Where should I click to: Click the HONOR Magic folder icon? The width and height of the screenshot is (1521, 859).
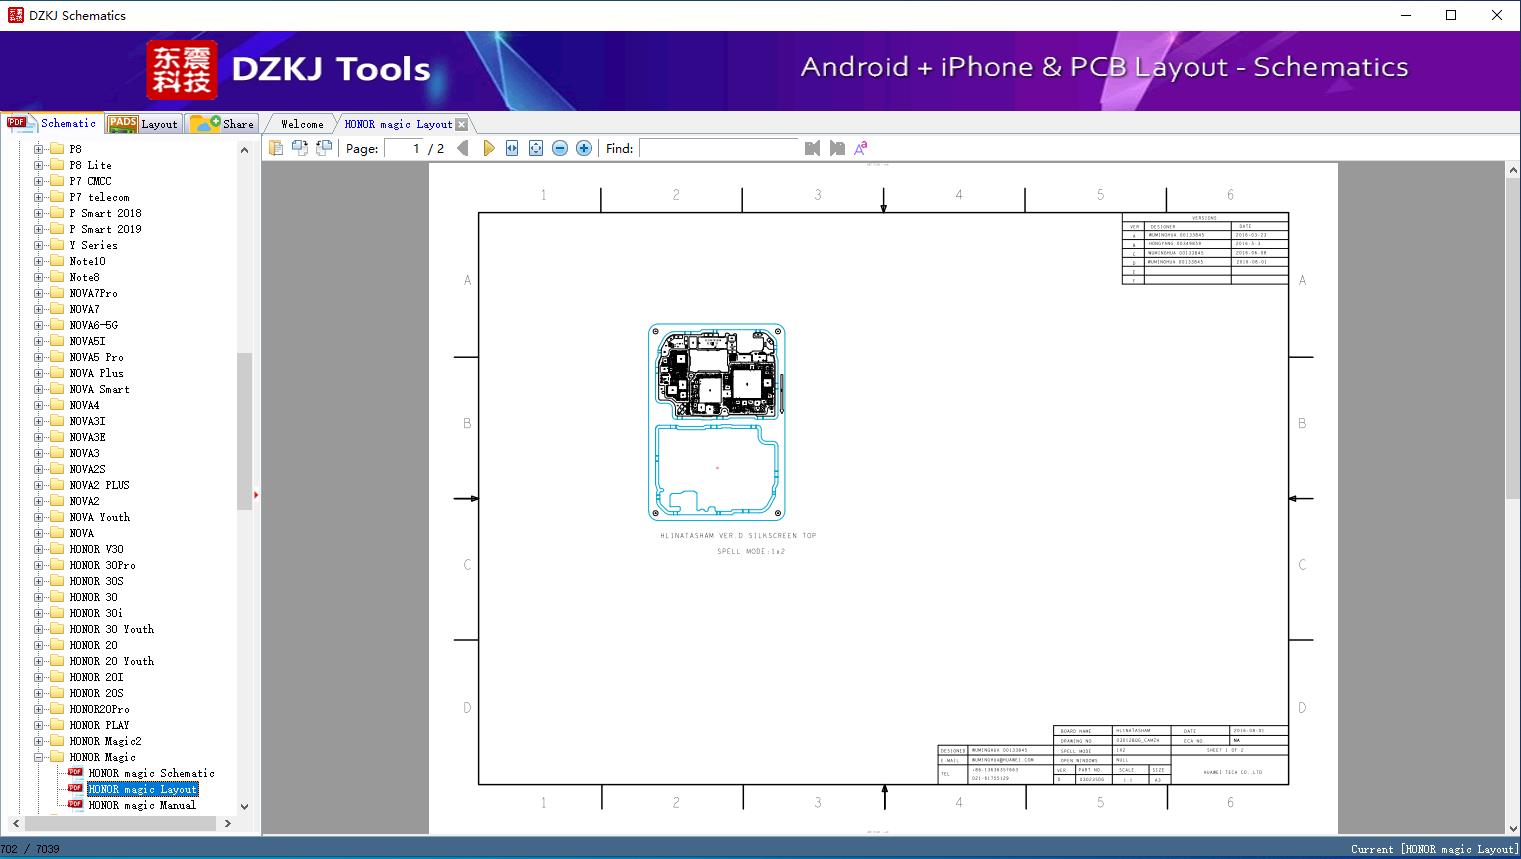[57, 757]
